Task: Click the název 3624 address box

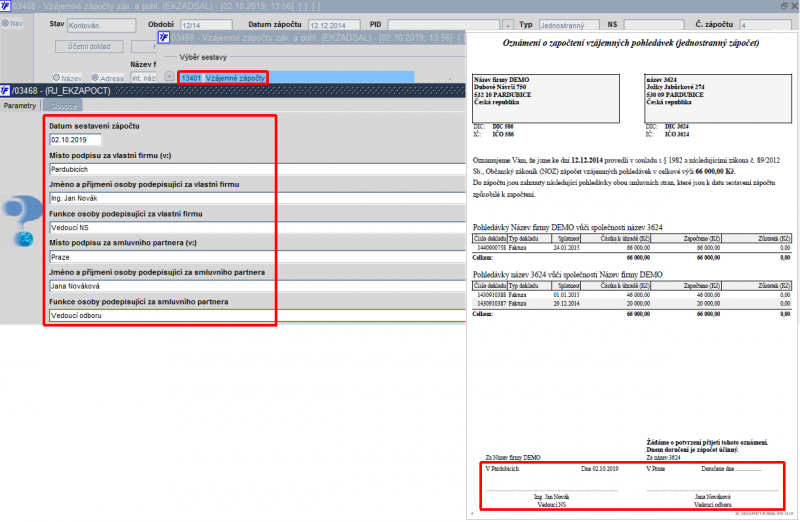Action: click(x=718, y=98)
